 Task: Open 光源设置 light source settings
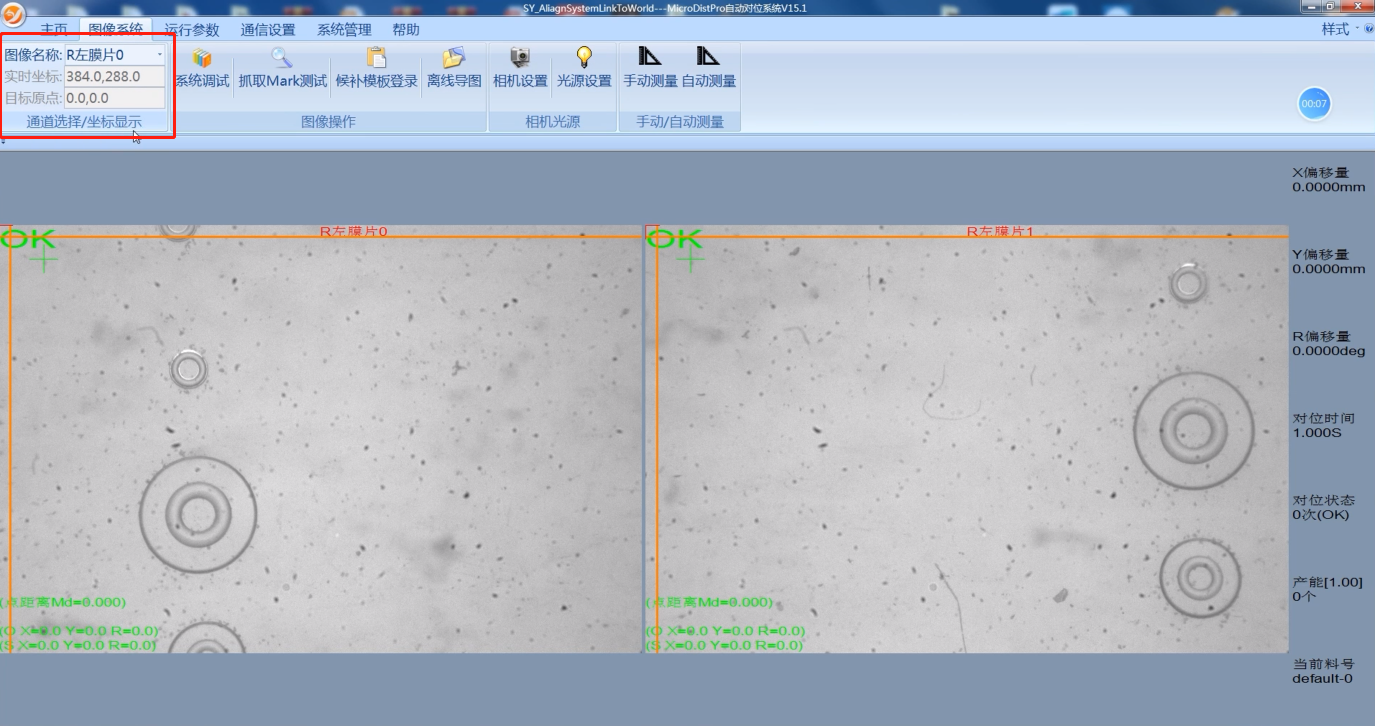click(x=584, y=70)
